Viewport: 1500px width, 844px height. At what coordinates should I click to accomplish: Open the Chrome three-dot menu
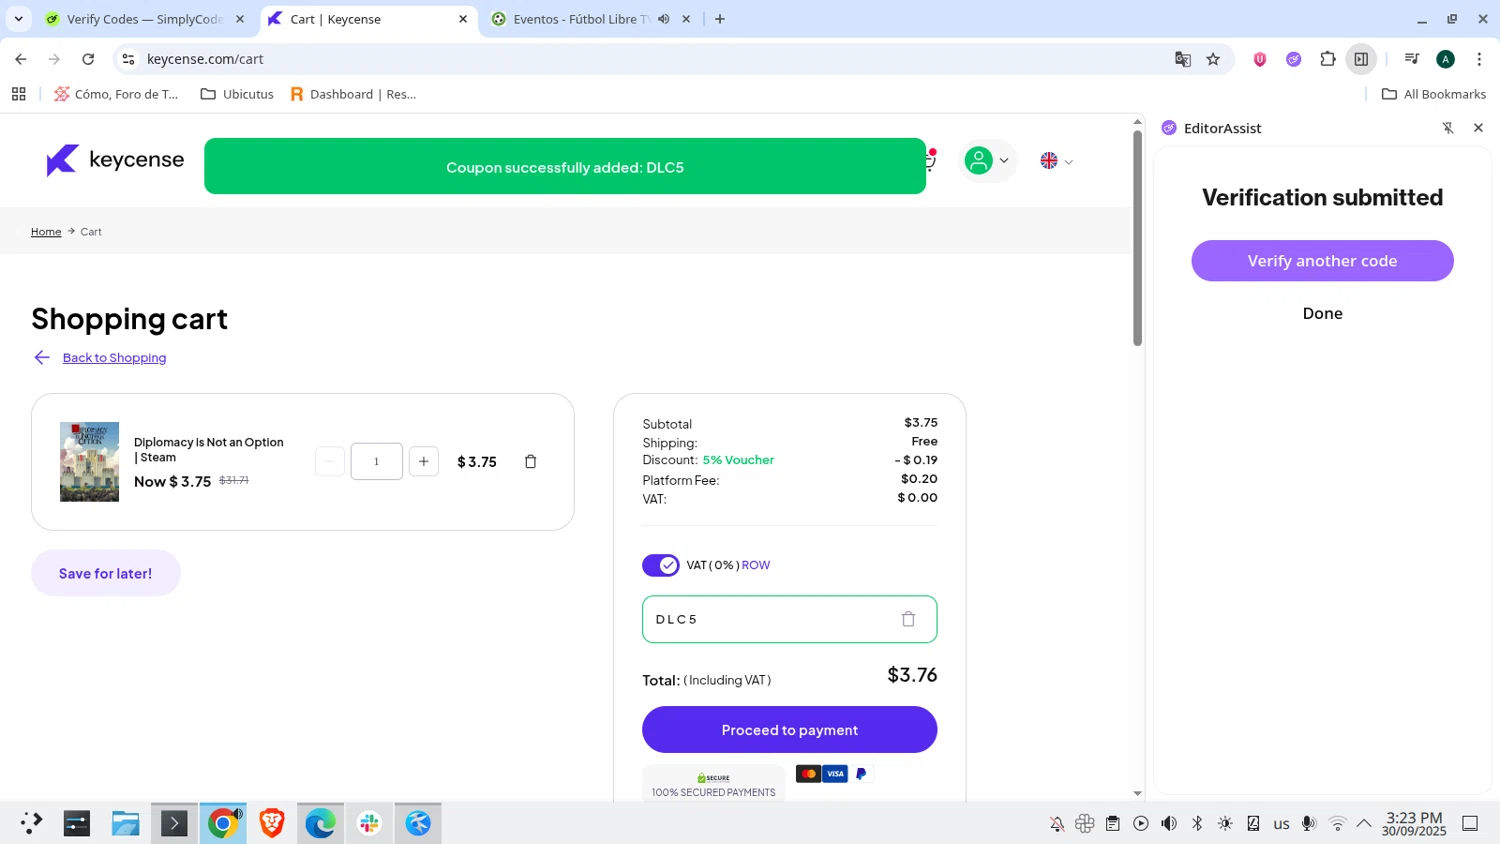pyautogui.click(x=1479, y=59)
